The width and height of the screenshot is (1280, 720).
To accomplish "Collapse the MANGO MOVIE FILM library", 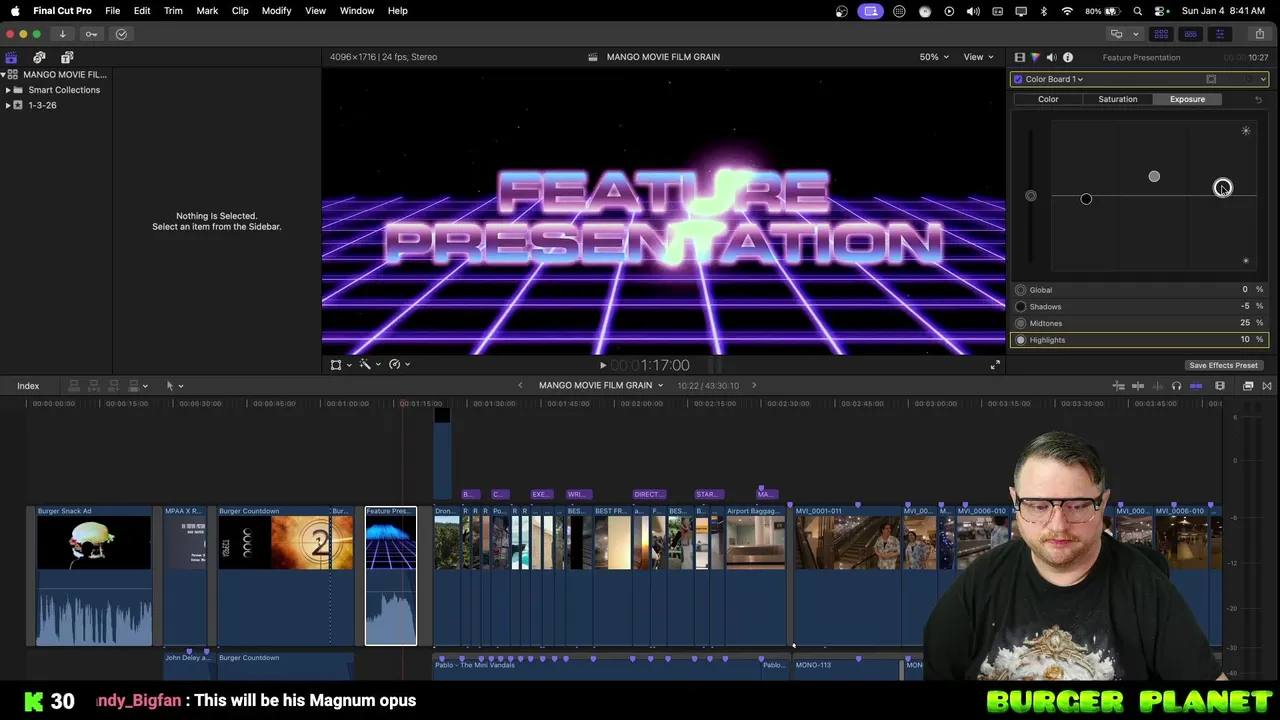I will click(3, 75).
